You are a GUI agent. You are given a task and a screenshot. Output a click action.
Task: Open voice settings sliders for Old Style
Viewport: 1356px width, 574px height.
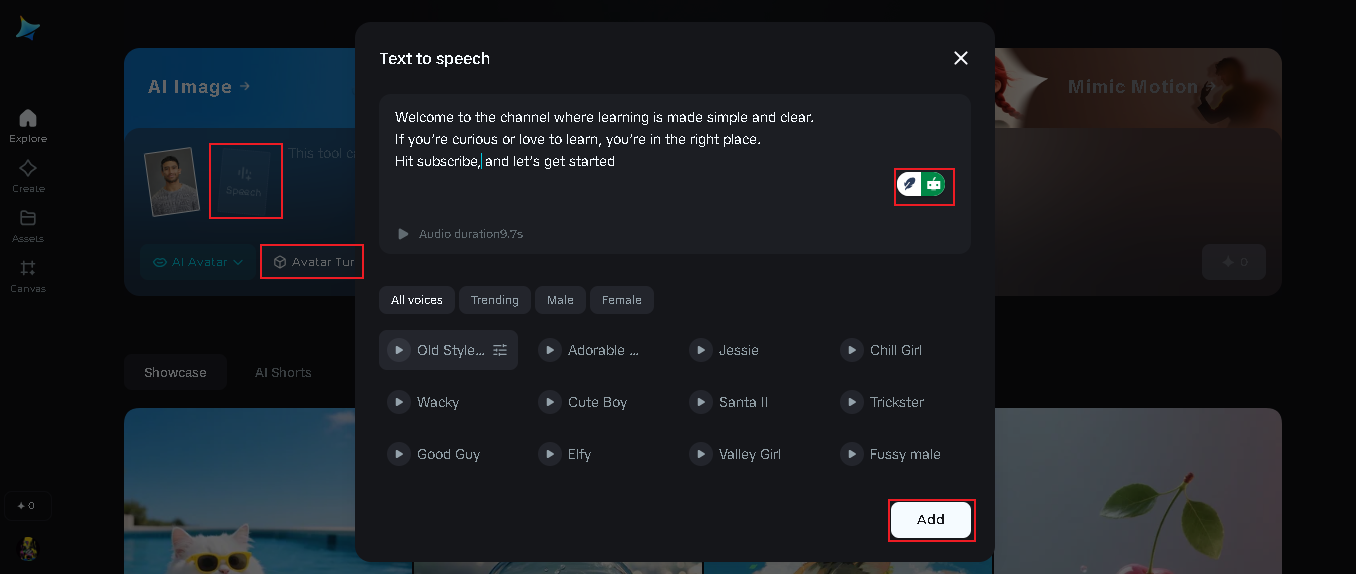[x=500, y=350]
